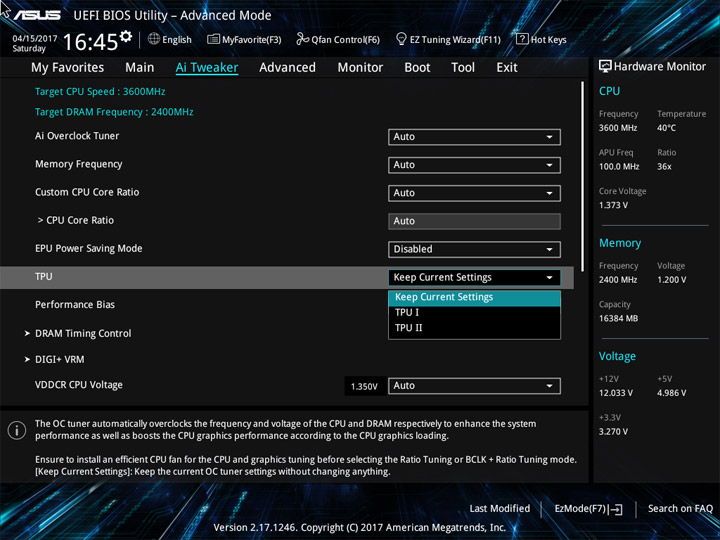This screenshot has width=720, height=540.
Task: Choose TPU I option
Action: pos(474,313)
